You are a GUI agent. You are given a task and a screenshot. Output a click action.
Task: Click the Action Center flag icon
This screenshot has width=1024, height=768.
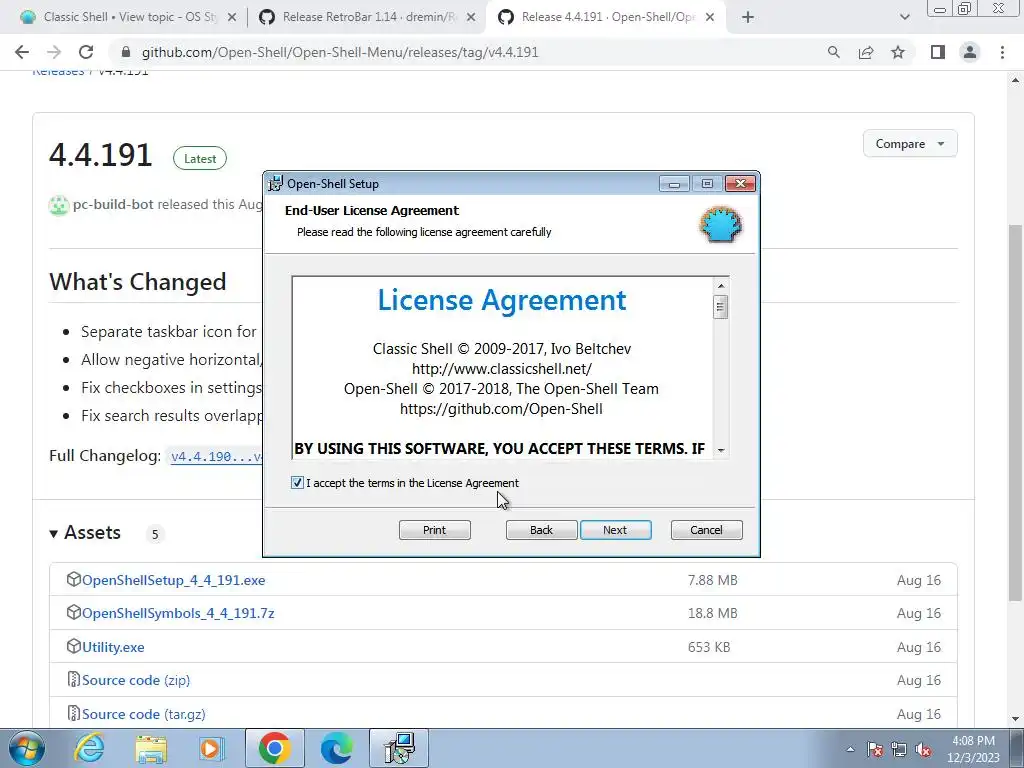tap(875, 750)
